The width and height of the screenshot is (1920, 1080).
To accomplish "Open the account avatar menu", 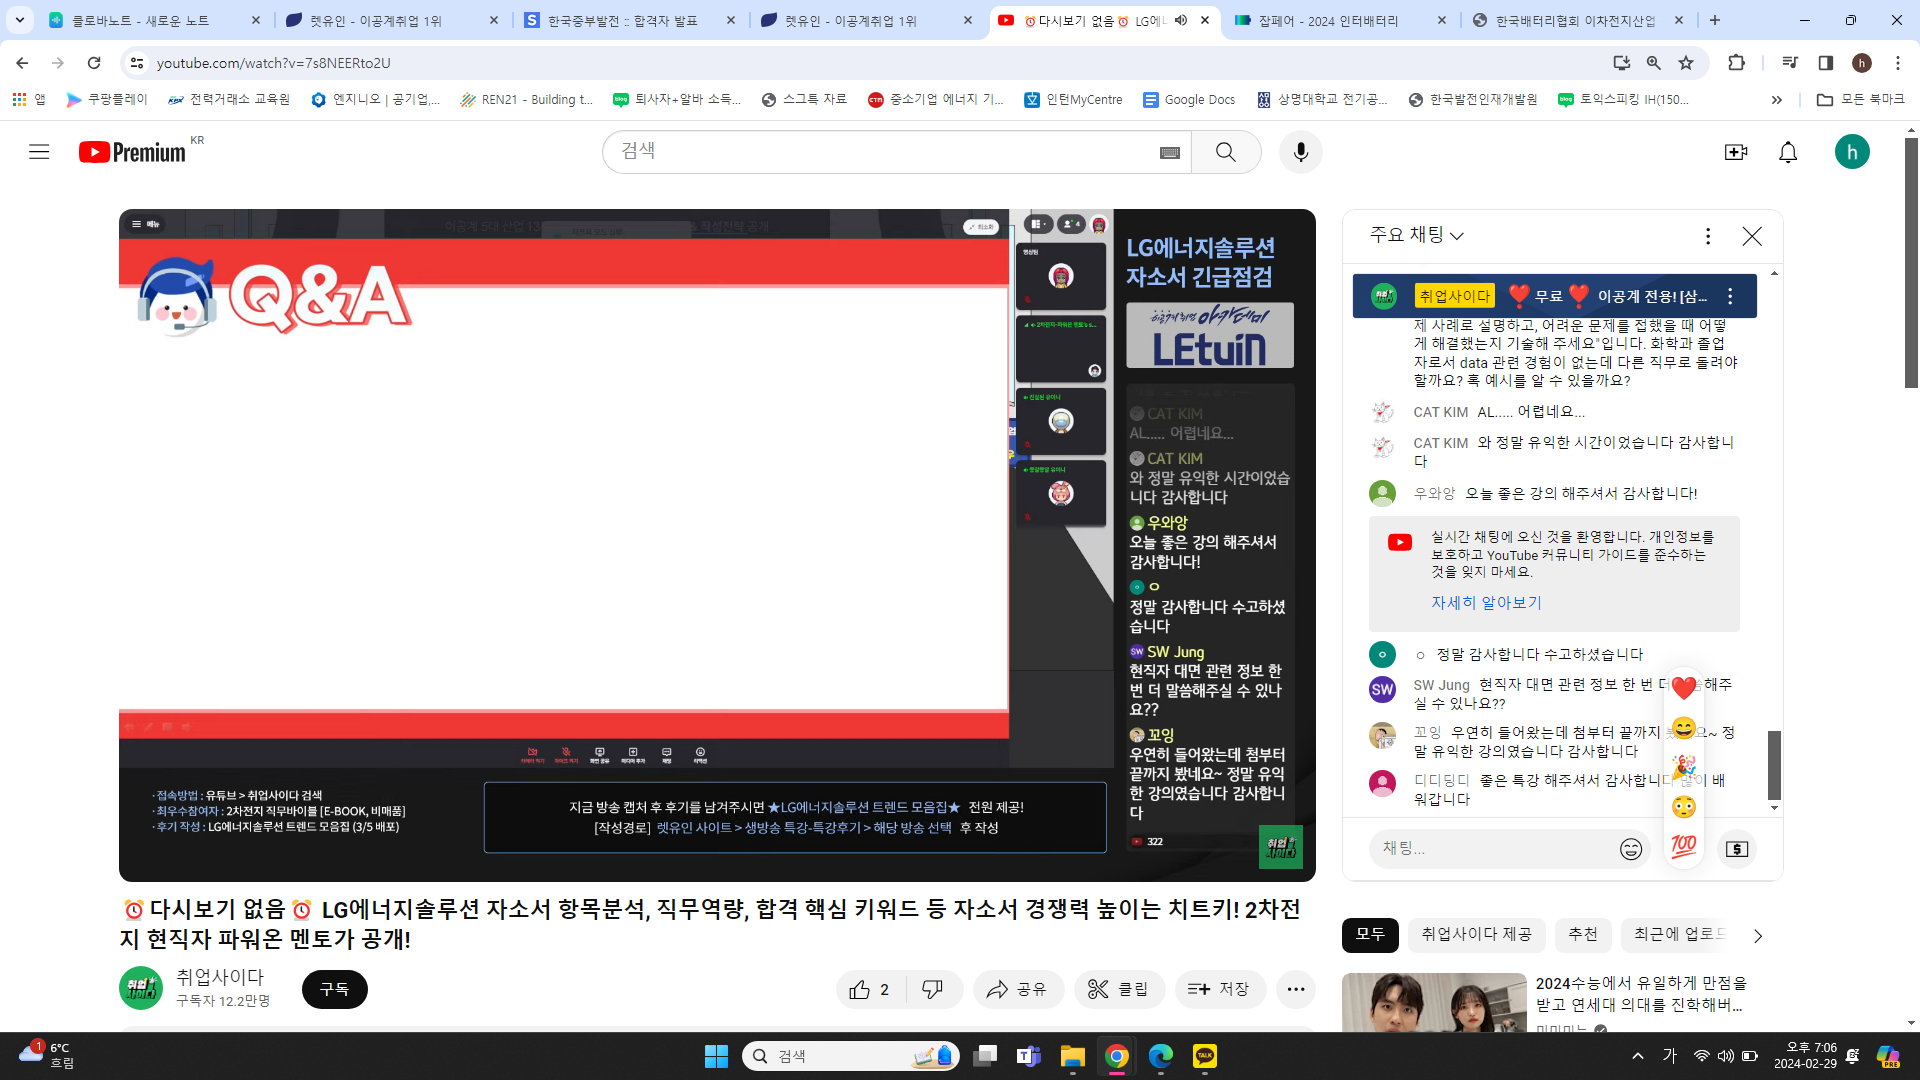I will click(1852, 152).
